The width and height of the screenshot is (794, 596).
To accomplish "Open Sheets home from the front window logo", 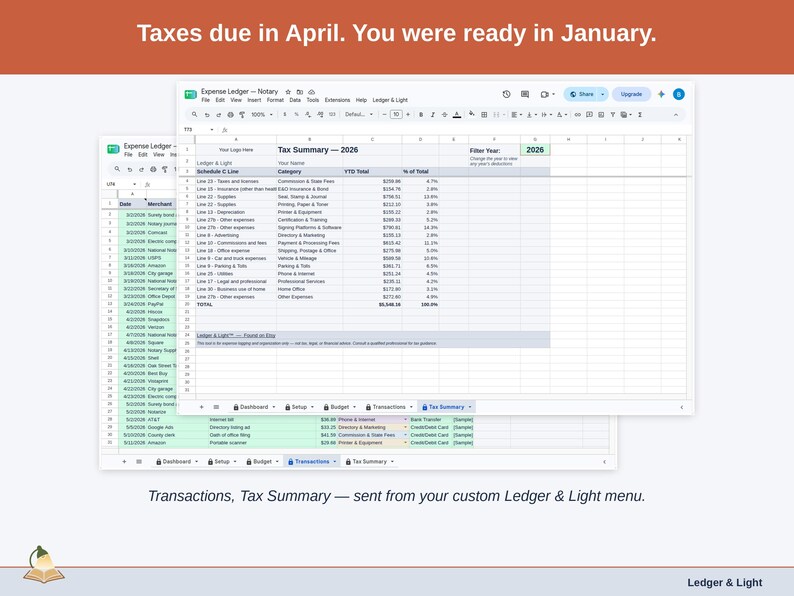I will click(x=190, y=95).
